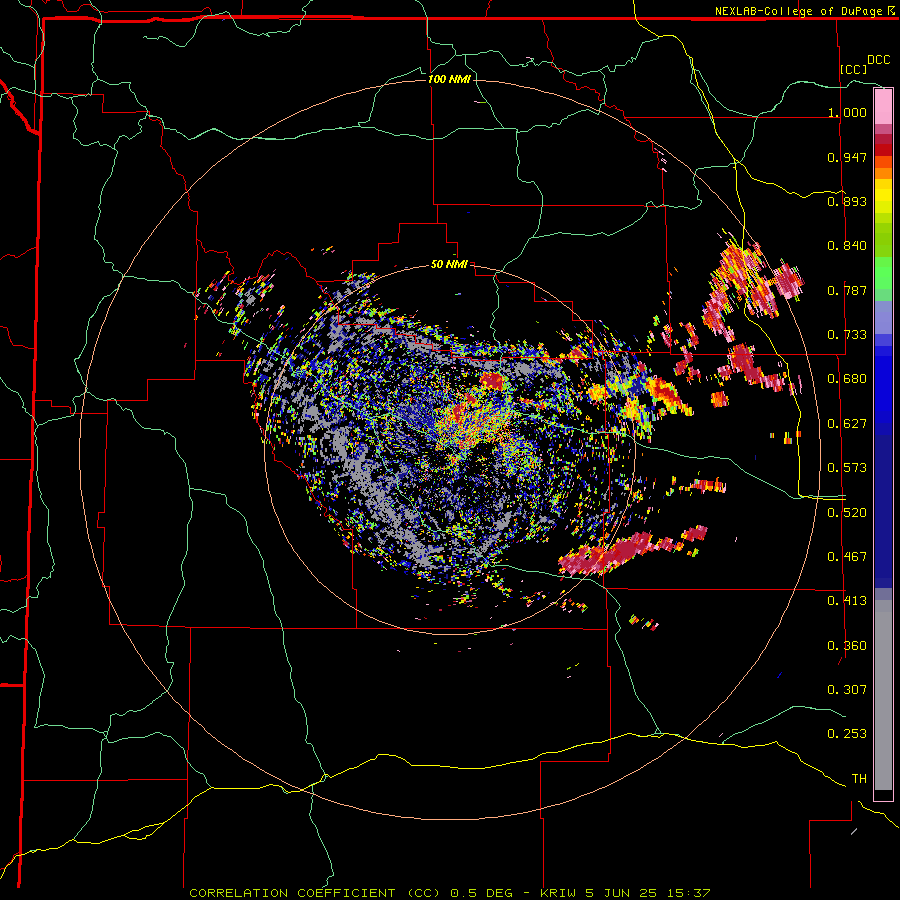Pick the bright green segment of color bar

[x=883, y=273]
